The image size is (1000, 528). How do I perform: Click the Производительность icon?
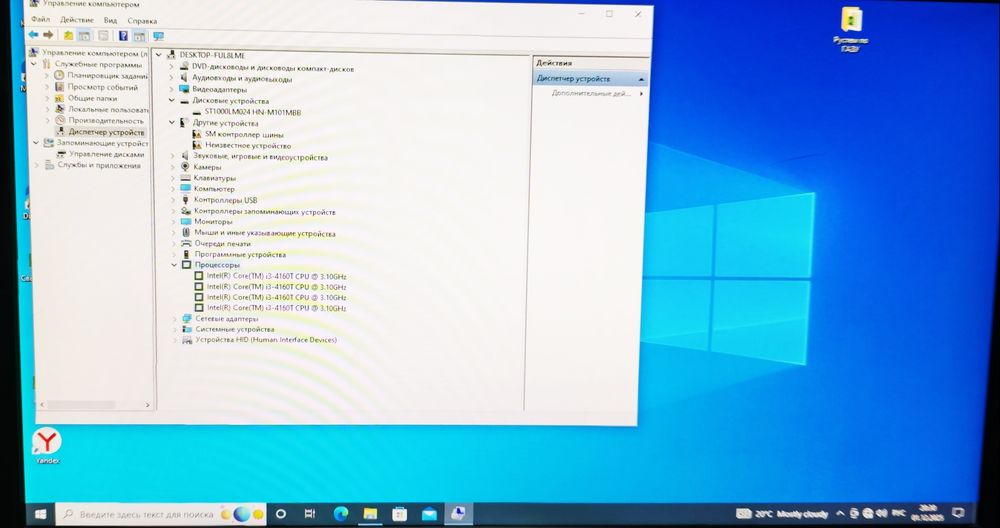[x=60, y=121]
